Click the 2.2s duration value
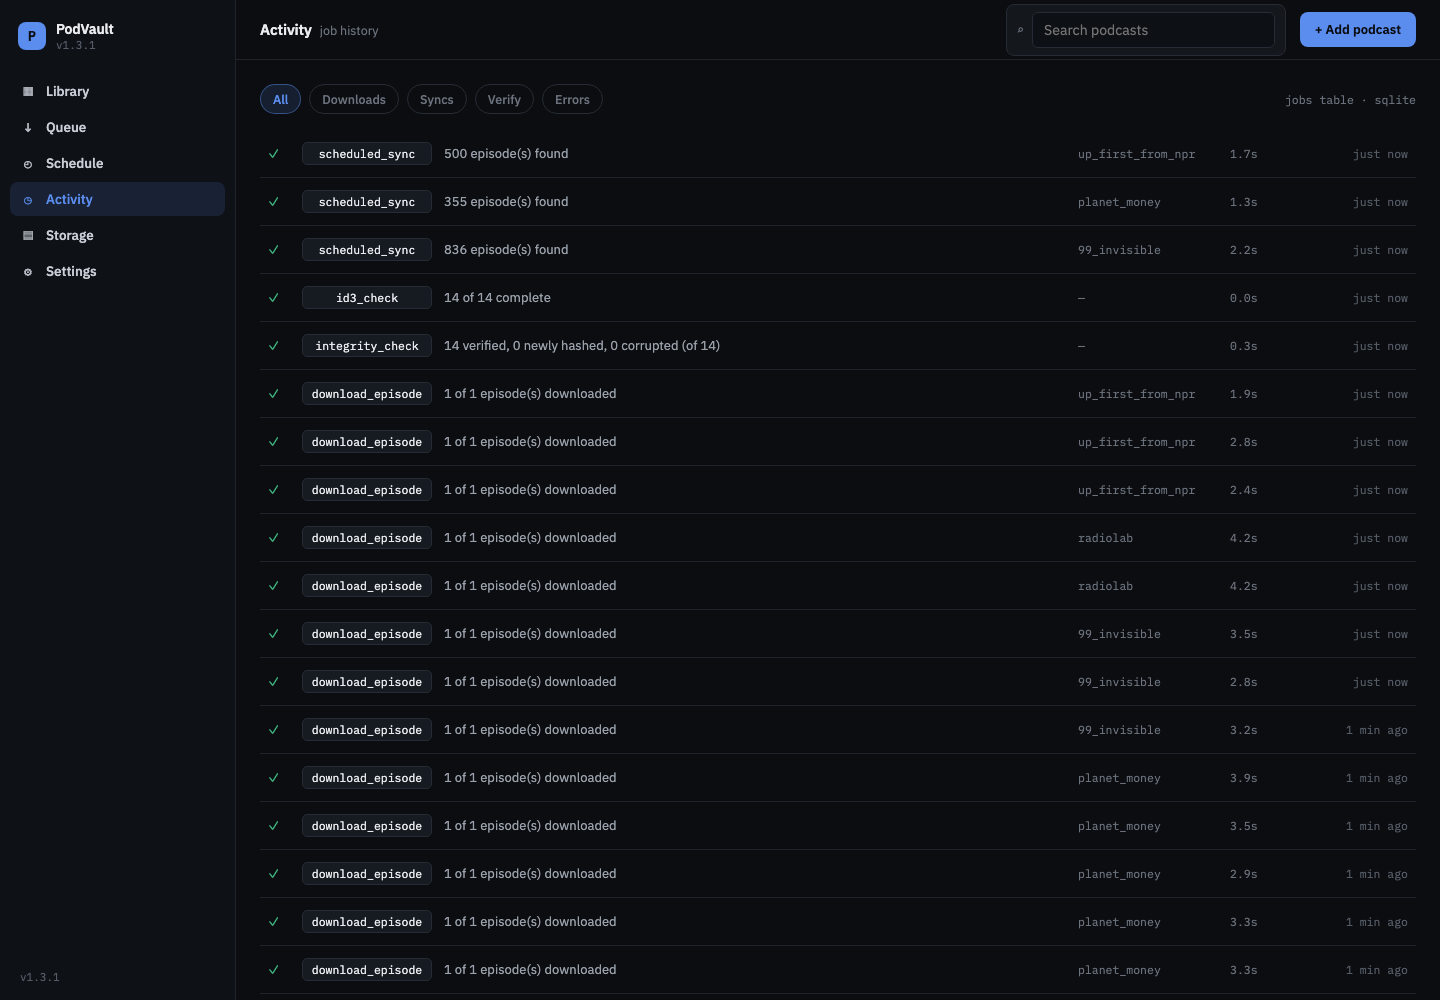This screenshot has width=1440, height=1000. [x=1243, y=250]
